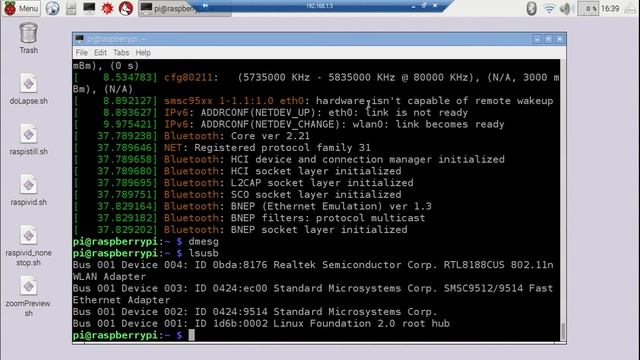Open the volume speaker tray icon
The width and height of the screenshot is (640, 360).
(566, 9)
